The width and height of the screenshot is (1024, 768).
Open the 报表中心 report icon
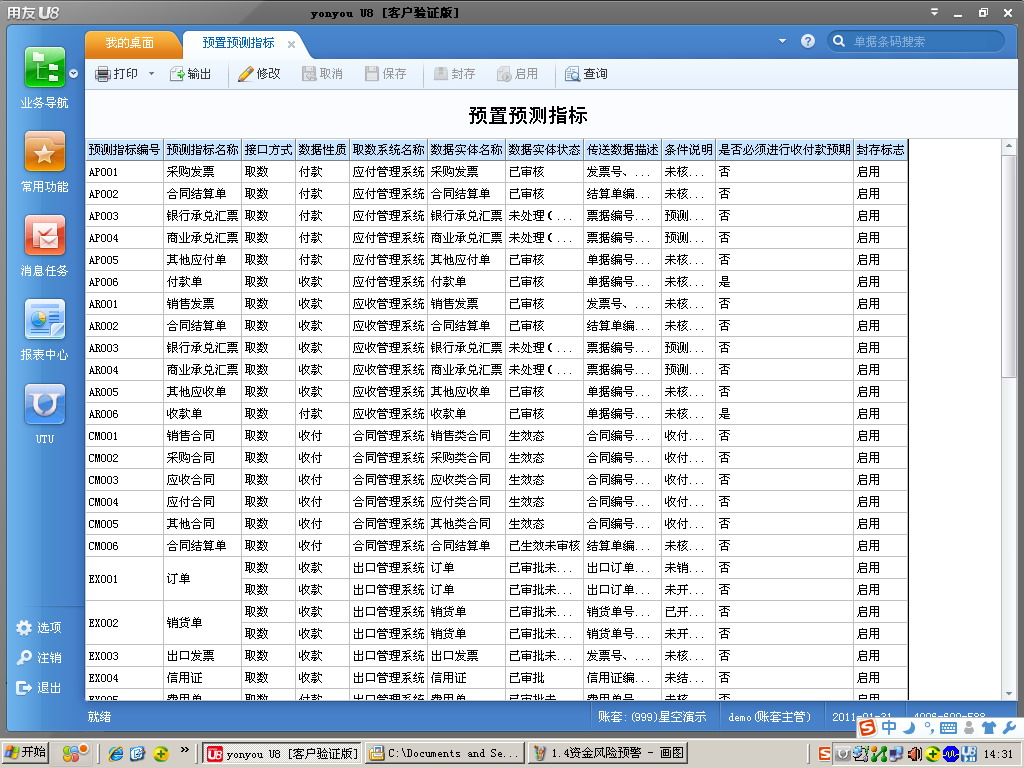click(x=44, y=319)
